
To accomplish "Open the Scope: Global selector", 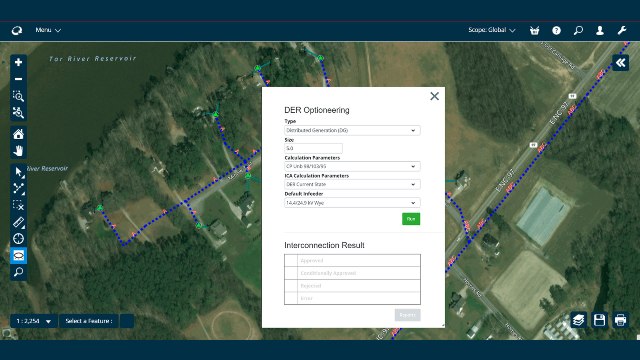I will [x=491, y=30].
